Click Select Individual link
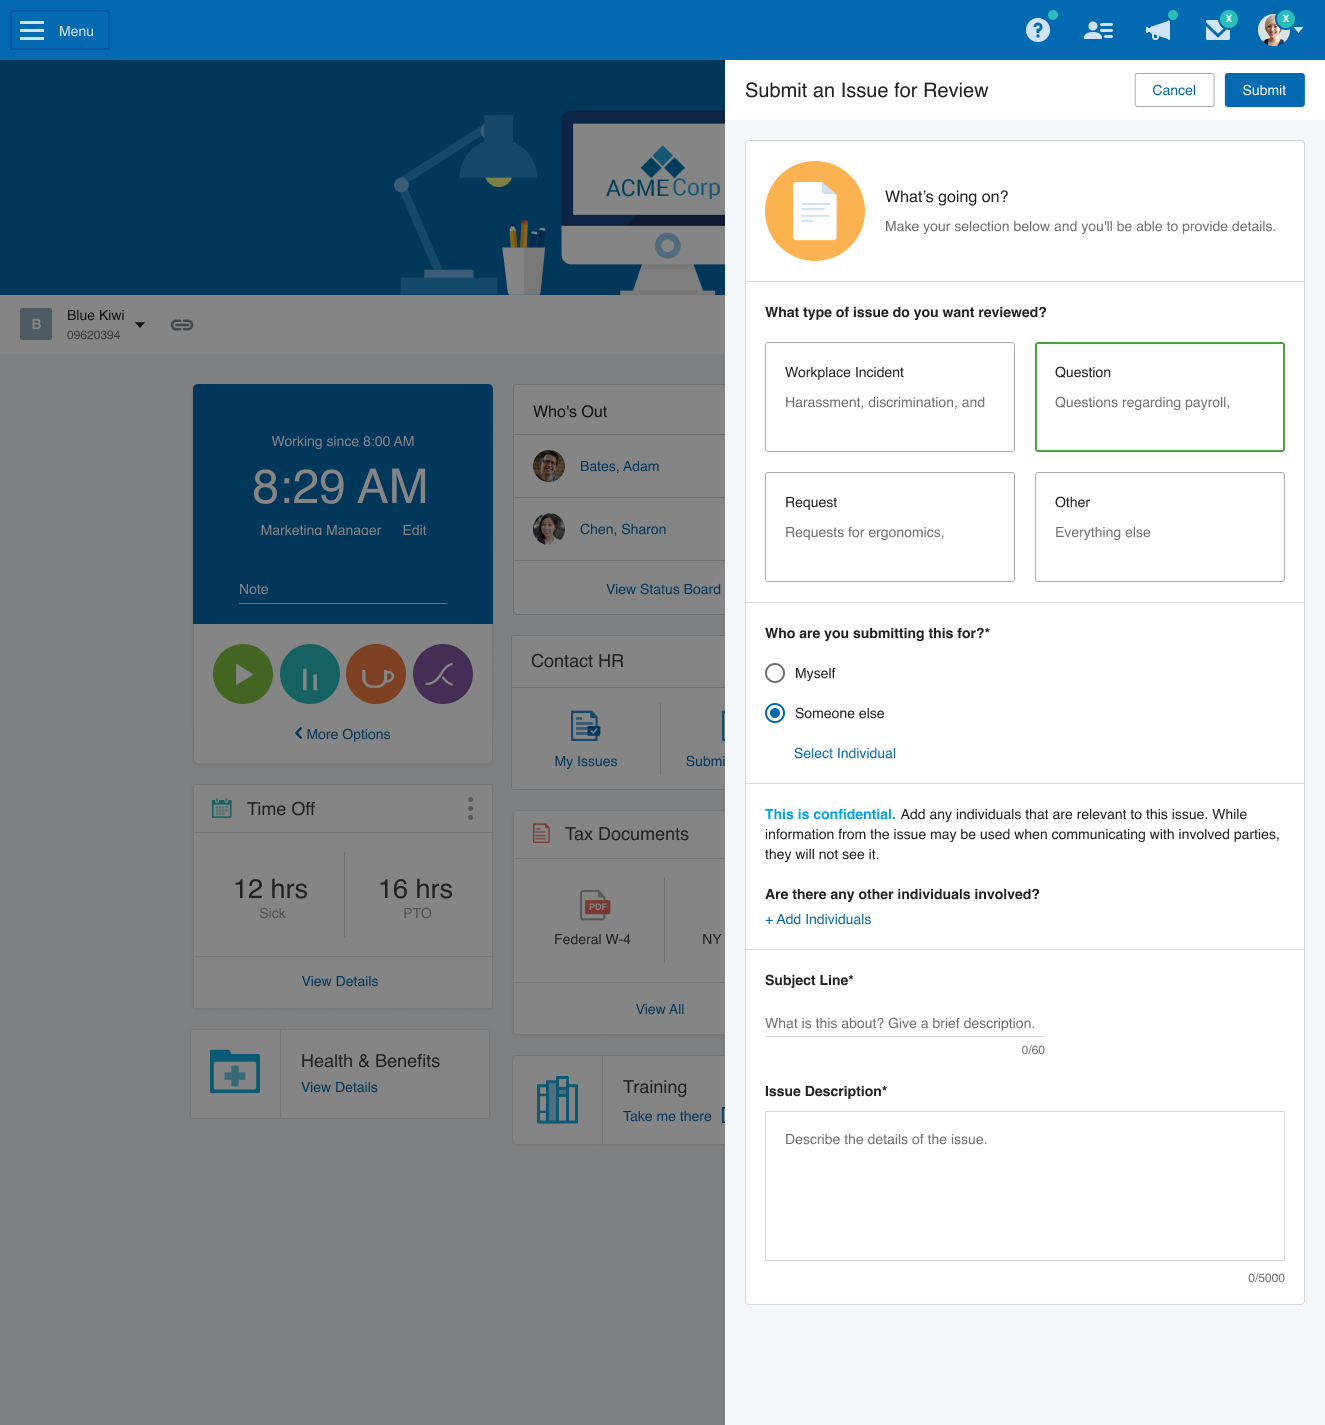Screen dimensions: 1325x1425 click(x=845, y=753)
